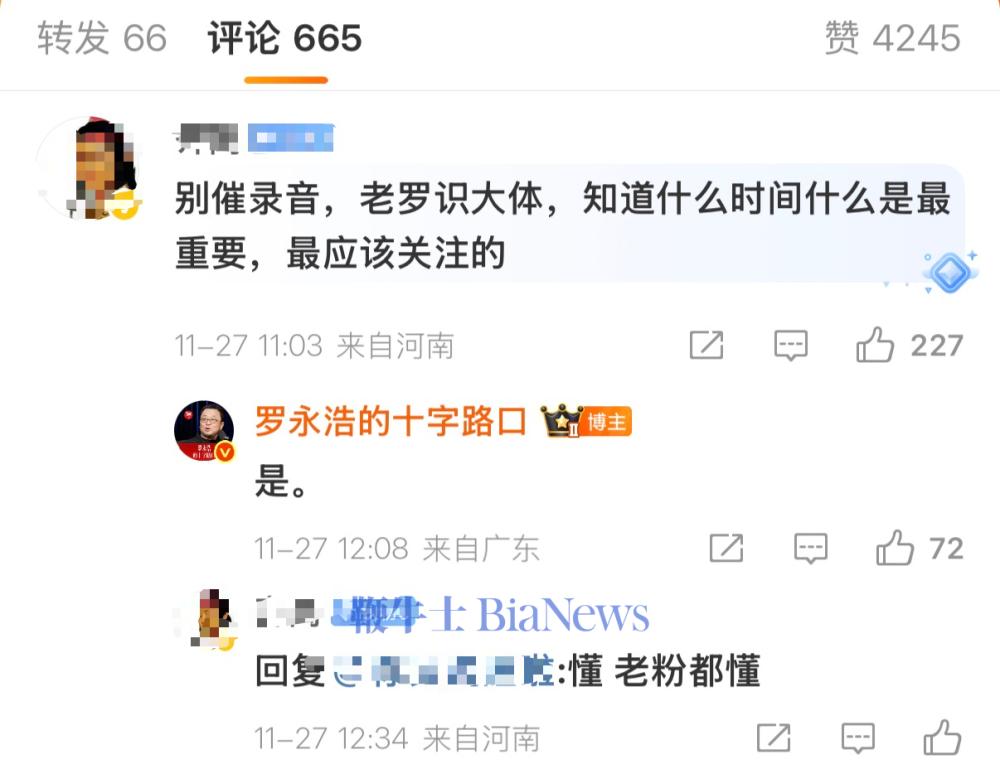The image size is (1000, 769).
Task: Open the mentioned user link after 回复
Action: [x=443, y=671]
